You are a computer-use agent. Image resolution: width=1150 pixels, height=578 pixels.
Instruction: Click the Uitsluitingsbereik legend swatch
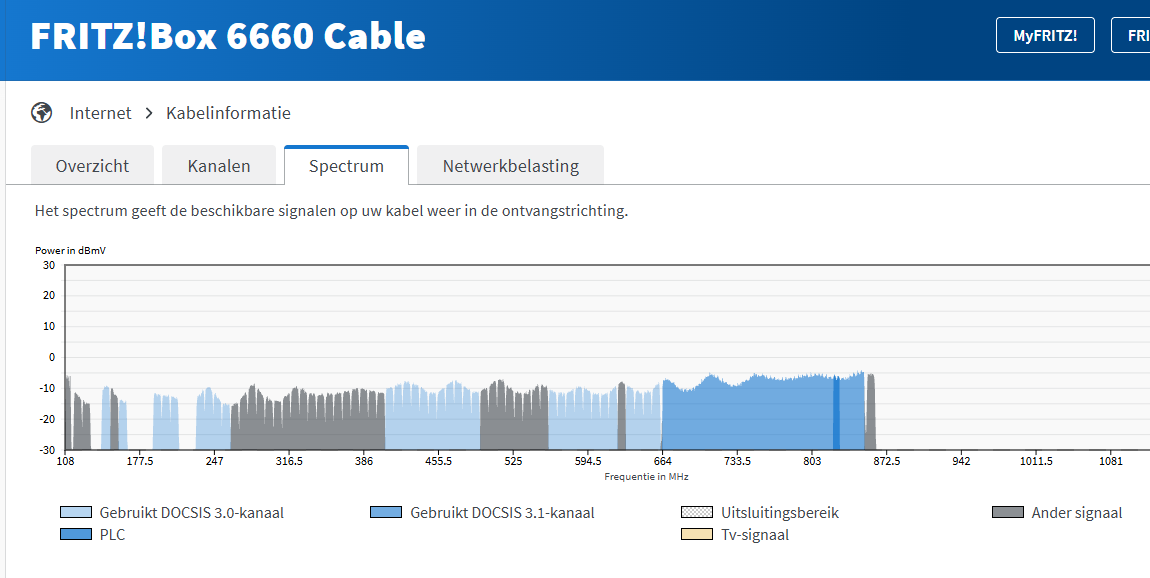point(697,513)
